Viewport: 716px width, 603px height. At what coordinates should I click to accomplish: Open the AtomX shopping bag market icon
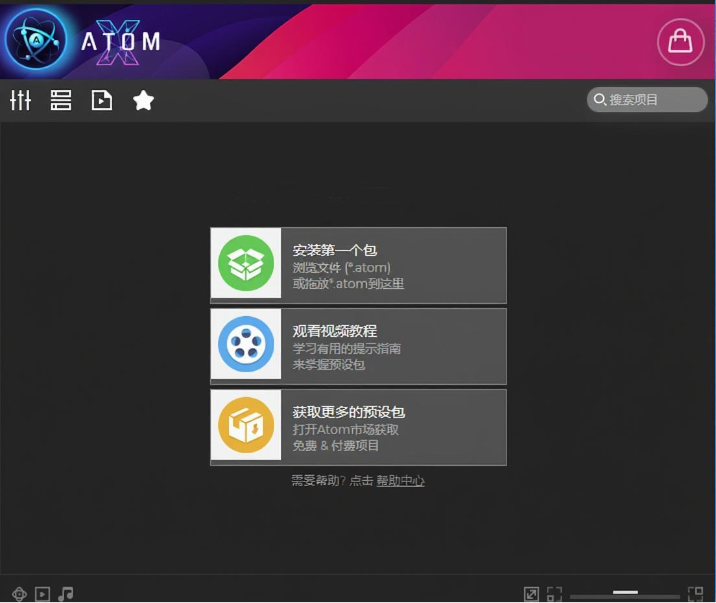coord(680,42)
